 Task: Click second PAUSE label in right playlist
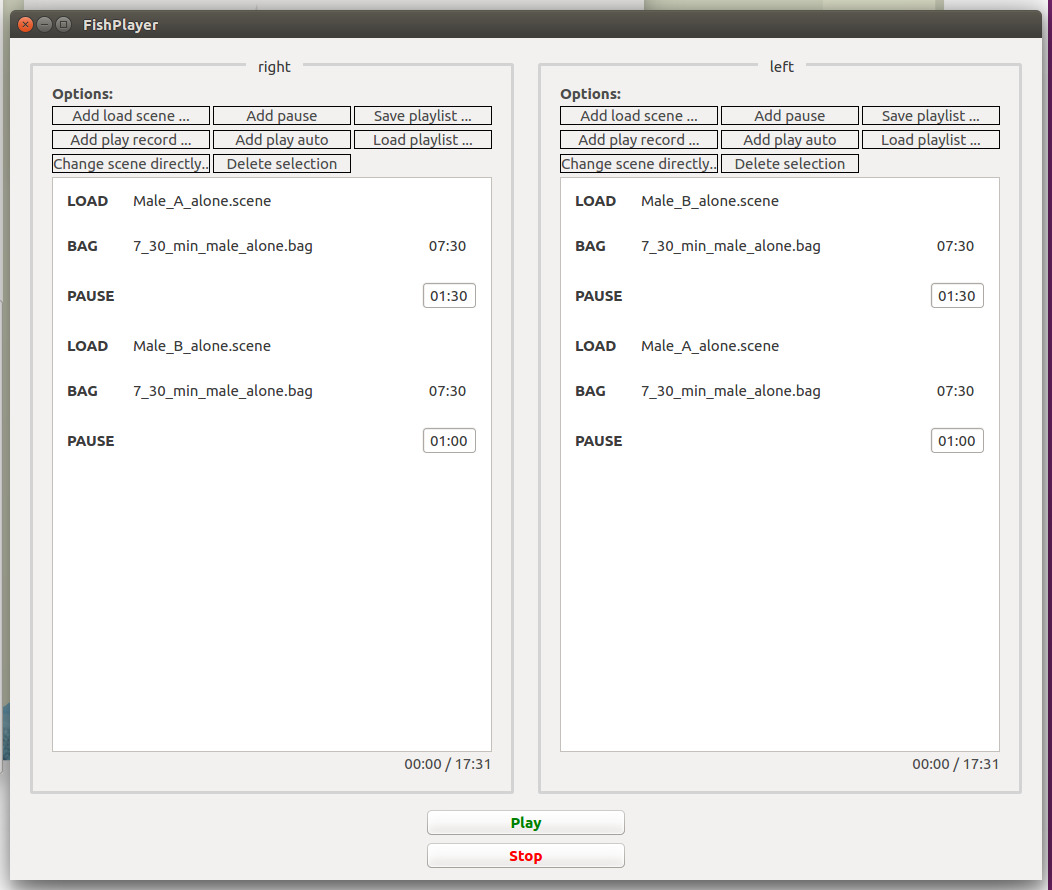(91, 441)
